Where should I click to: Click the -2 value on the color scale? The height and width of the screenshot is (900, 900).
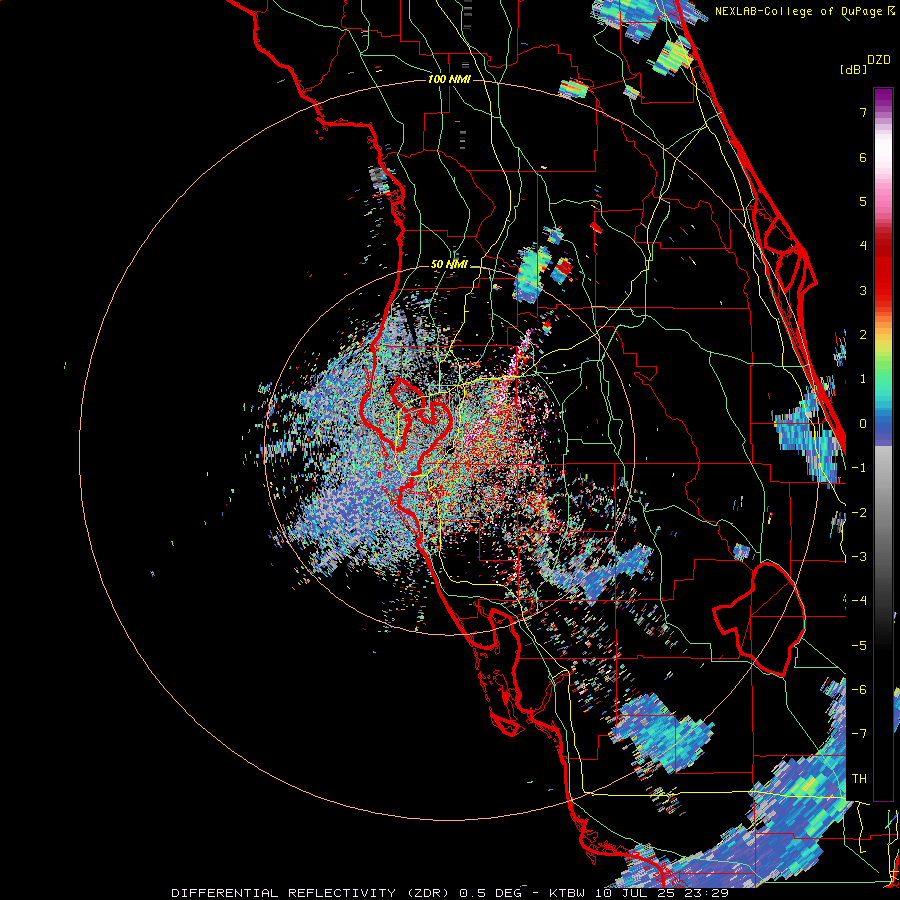click(859, 513)
